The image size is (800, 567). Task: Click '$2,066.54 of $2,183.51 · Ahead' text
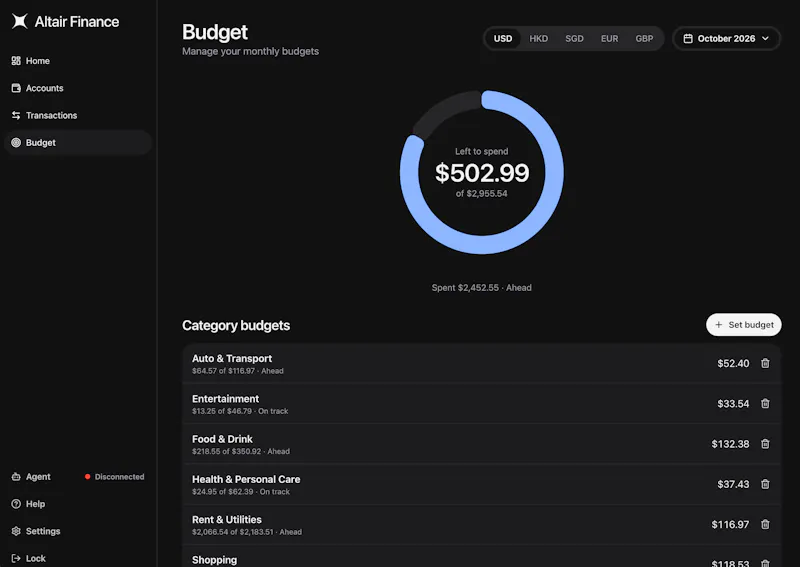[x=247, y=532]
